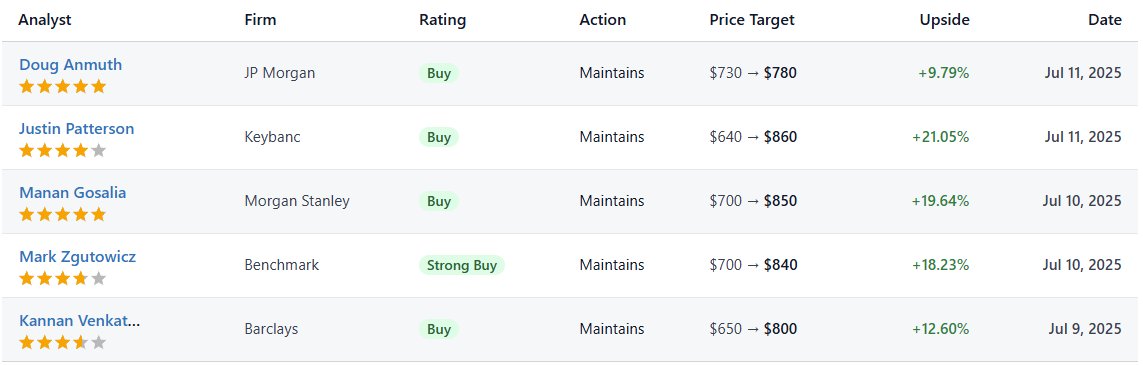Sort table by Analyst column header
The image size is (1143, 365).
(45, 20)
